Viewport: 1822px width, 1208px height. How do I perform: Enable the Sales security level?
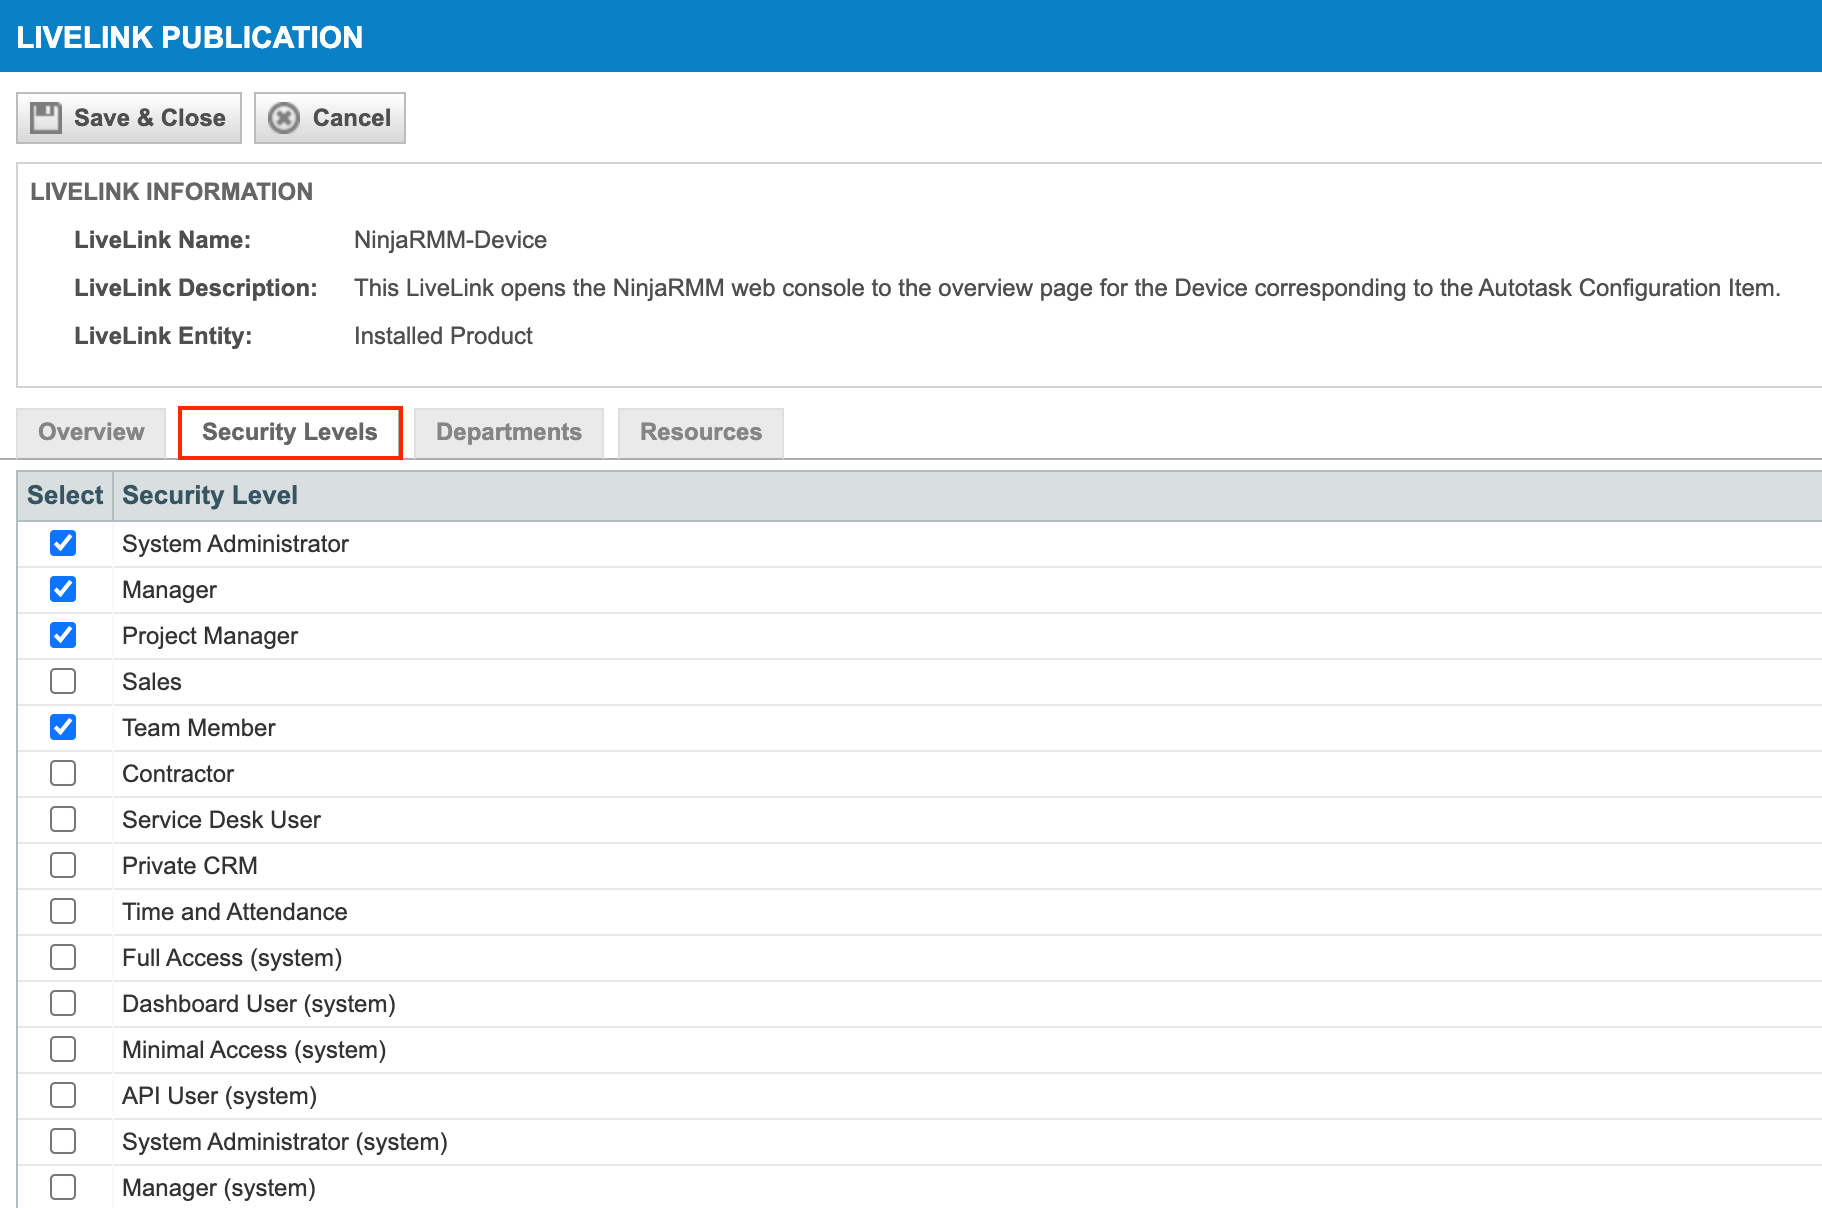[63, 681]
